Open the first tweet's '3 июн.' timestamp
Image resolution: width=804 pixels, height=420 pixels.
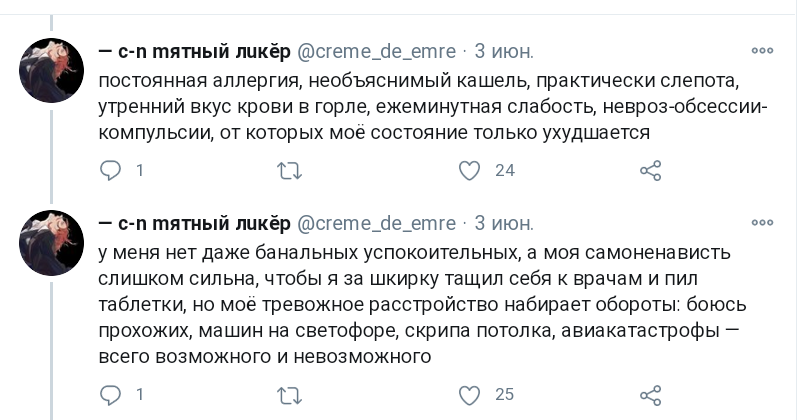(504, 51)
